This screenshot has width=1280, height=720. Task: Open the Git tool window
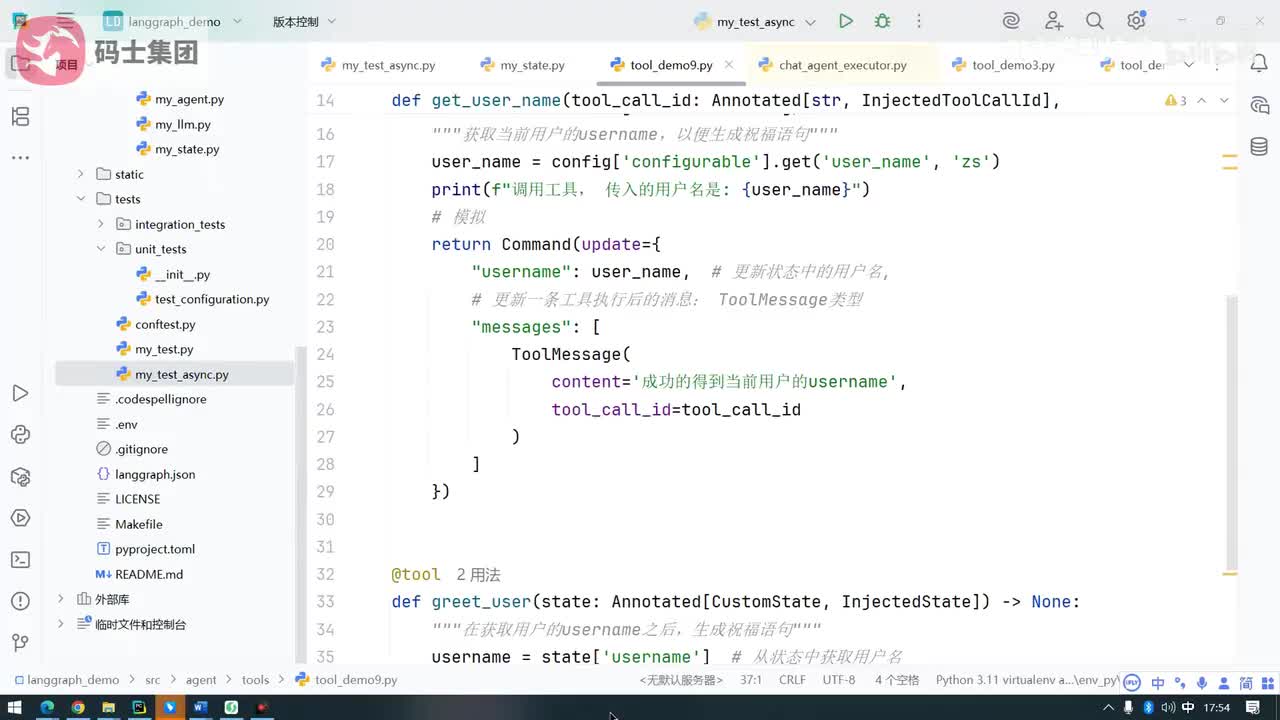(20, 643)
